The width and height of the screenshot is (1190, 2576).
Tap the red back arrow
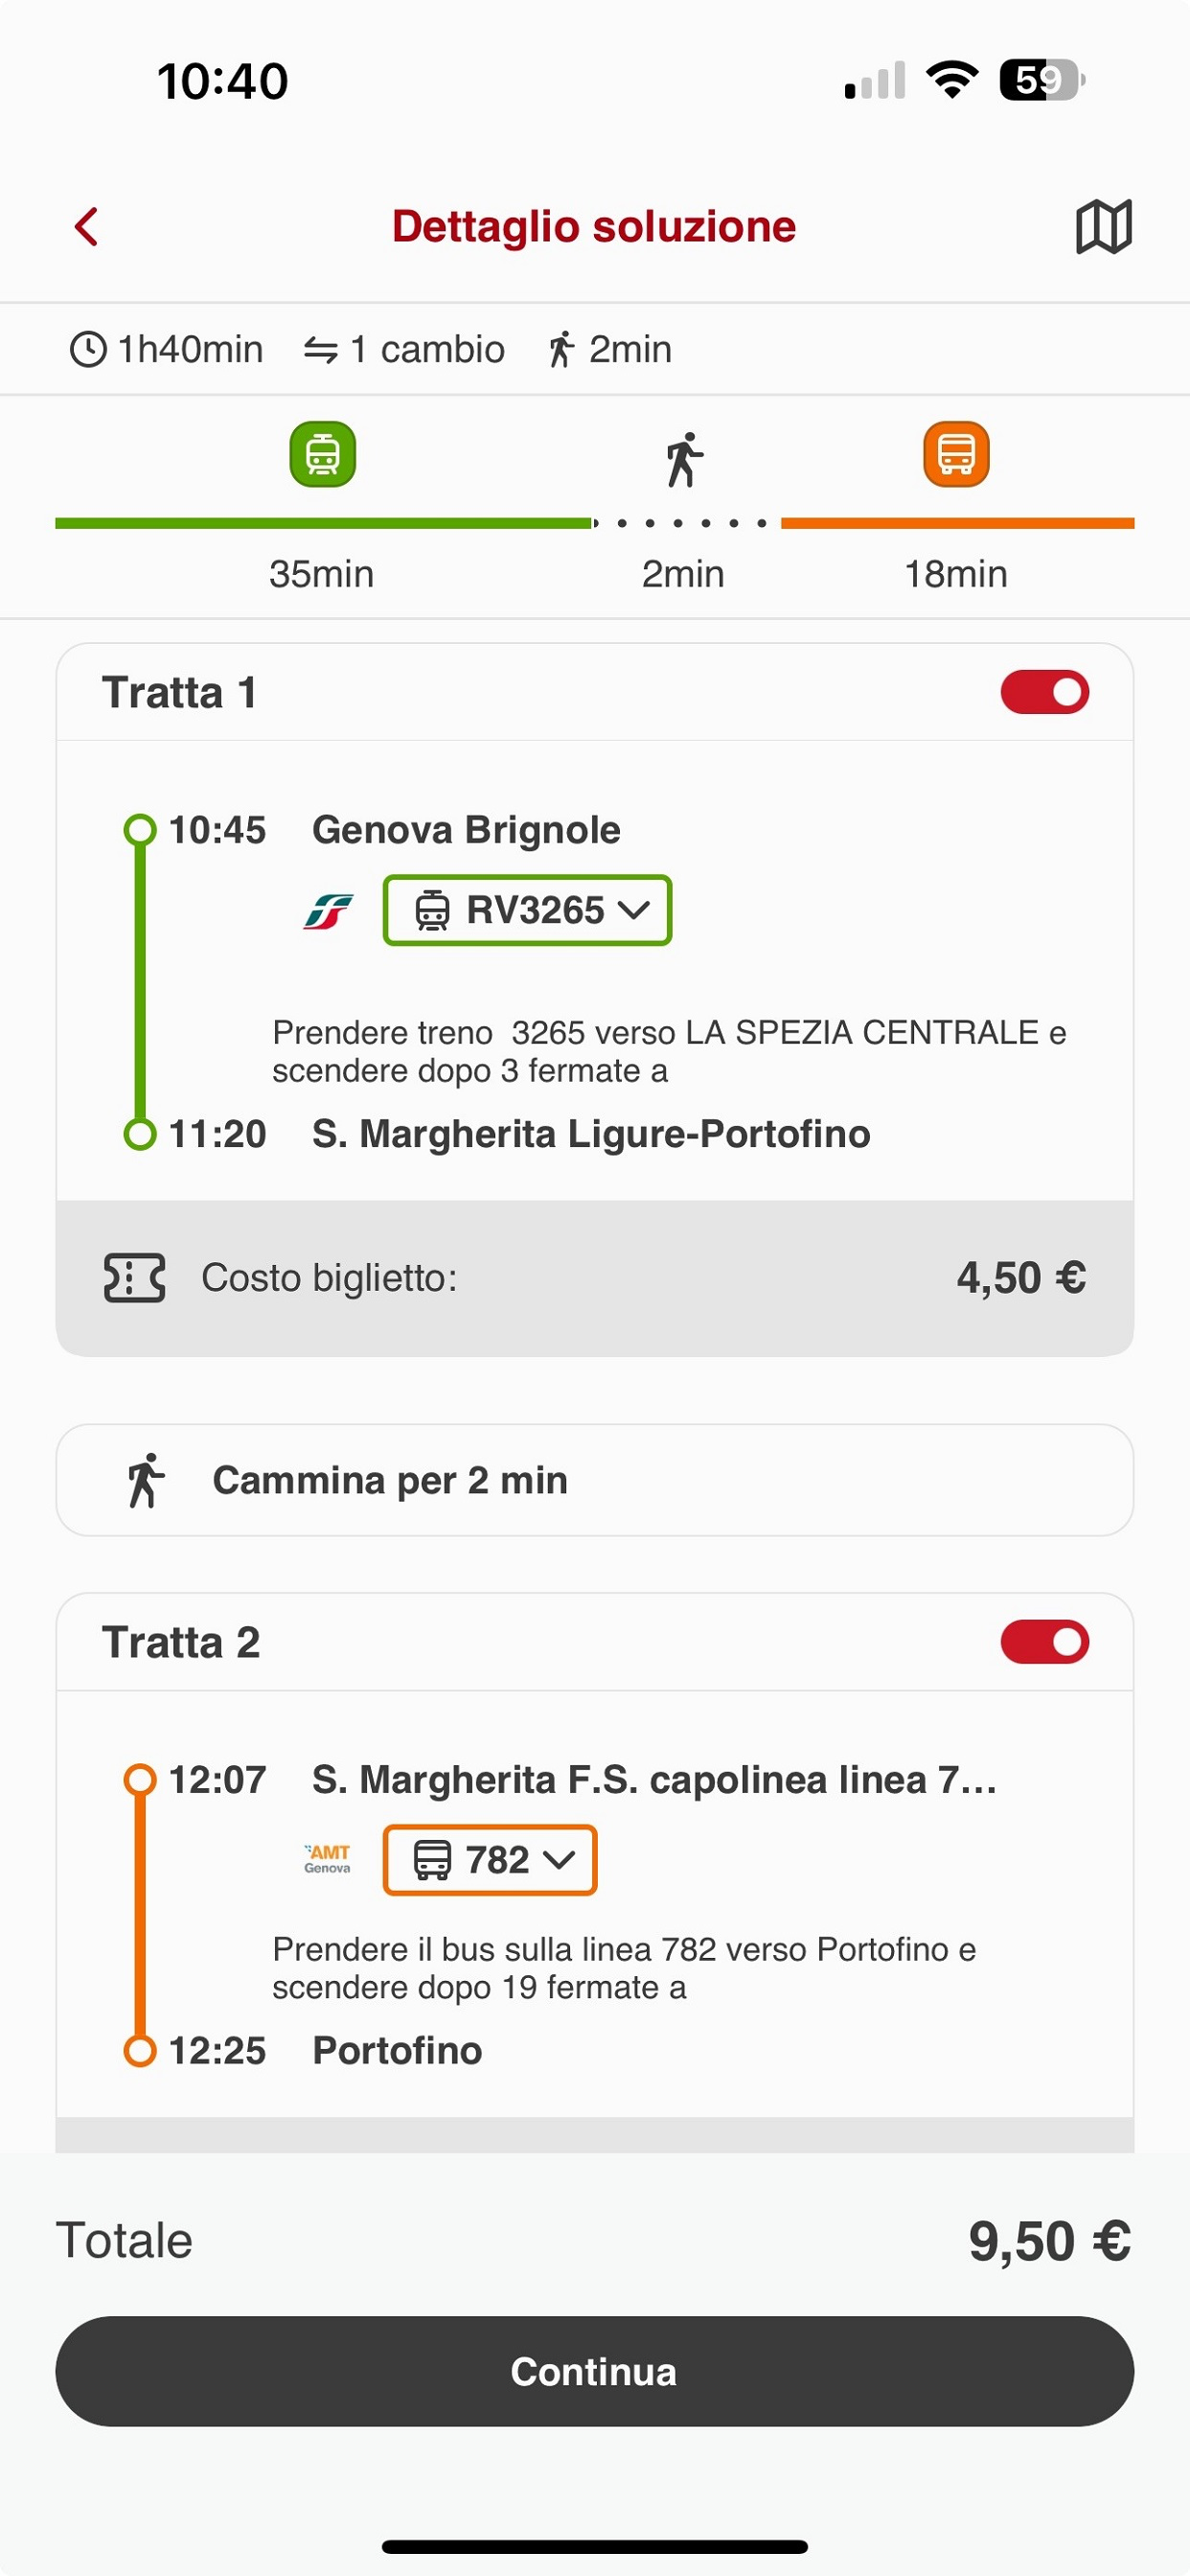tap(87, 227)
